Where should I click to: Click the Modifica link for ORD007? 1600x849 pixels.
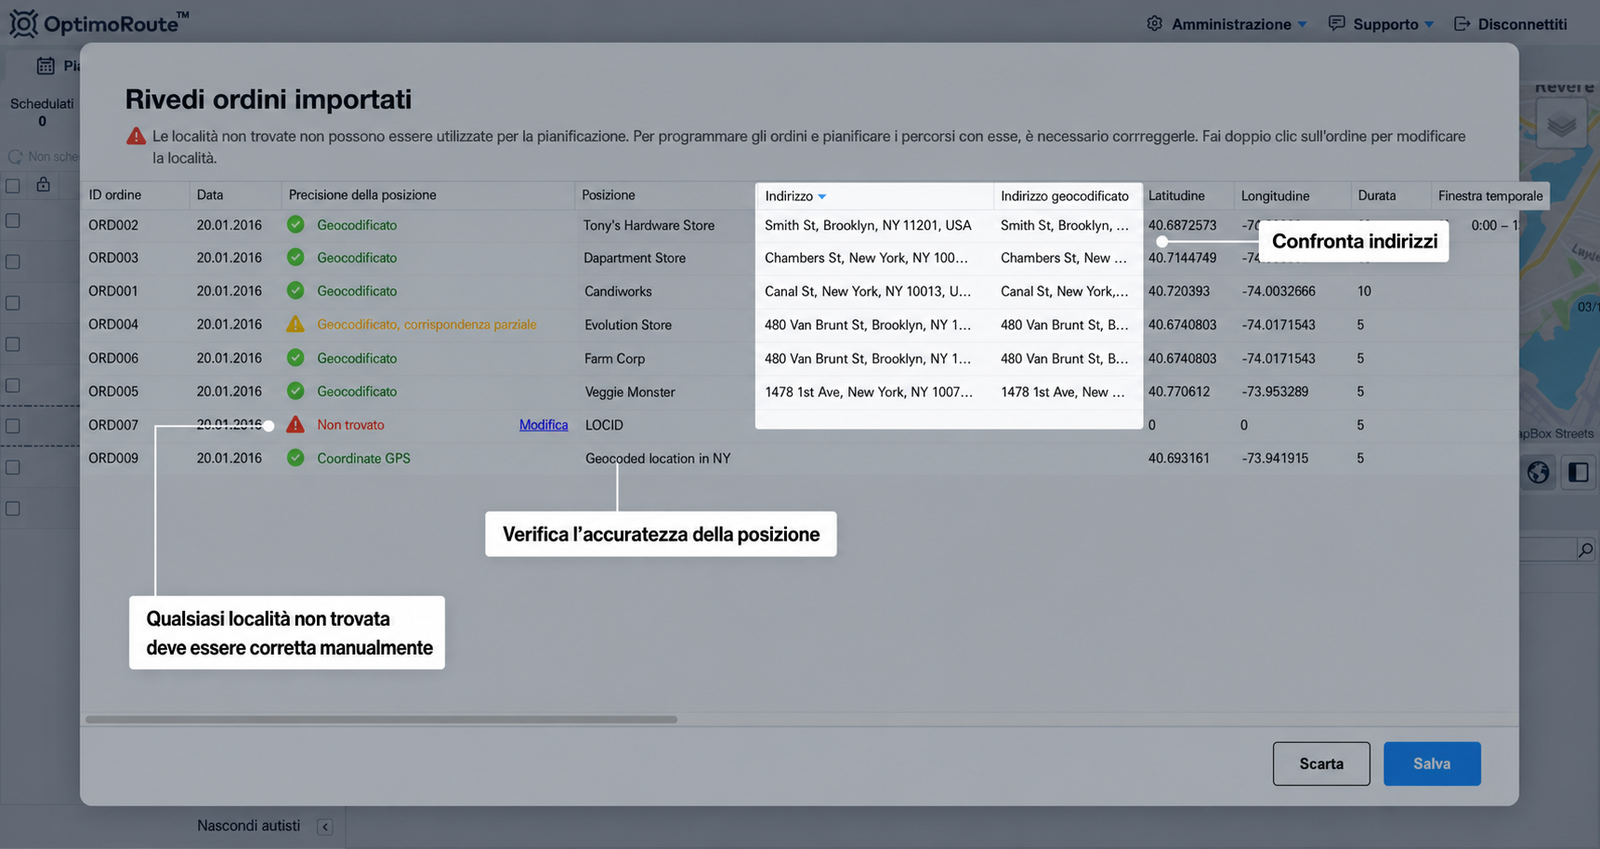[543, 425]
